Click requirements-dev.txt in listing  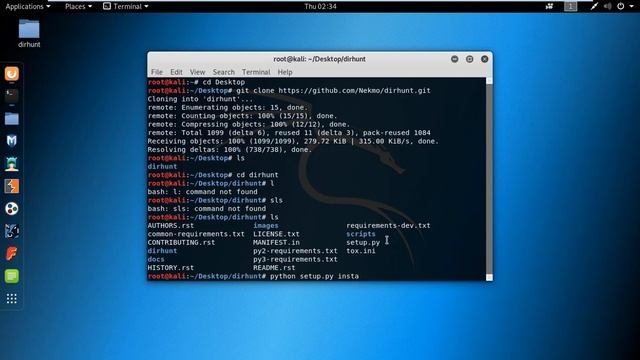click(388, 225)
